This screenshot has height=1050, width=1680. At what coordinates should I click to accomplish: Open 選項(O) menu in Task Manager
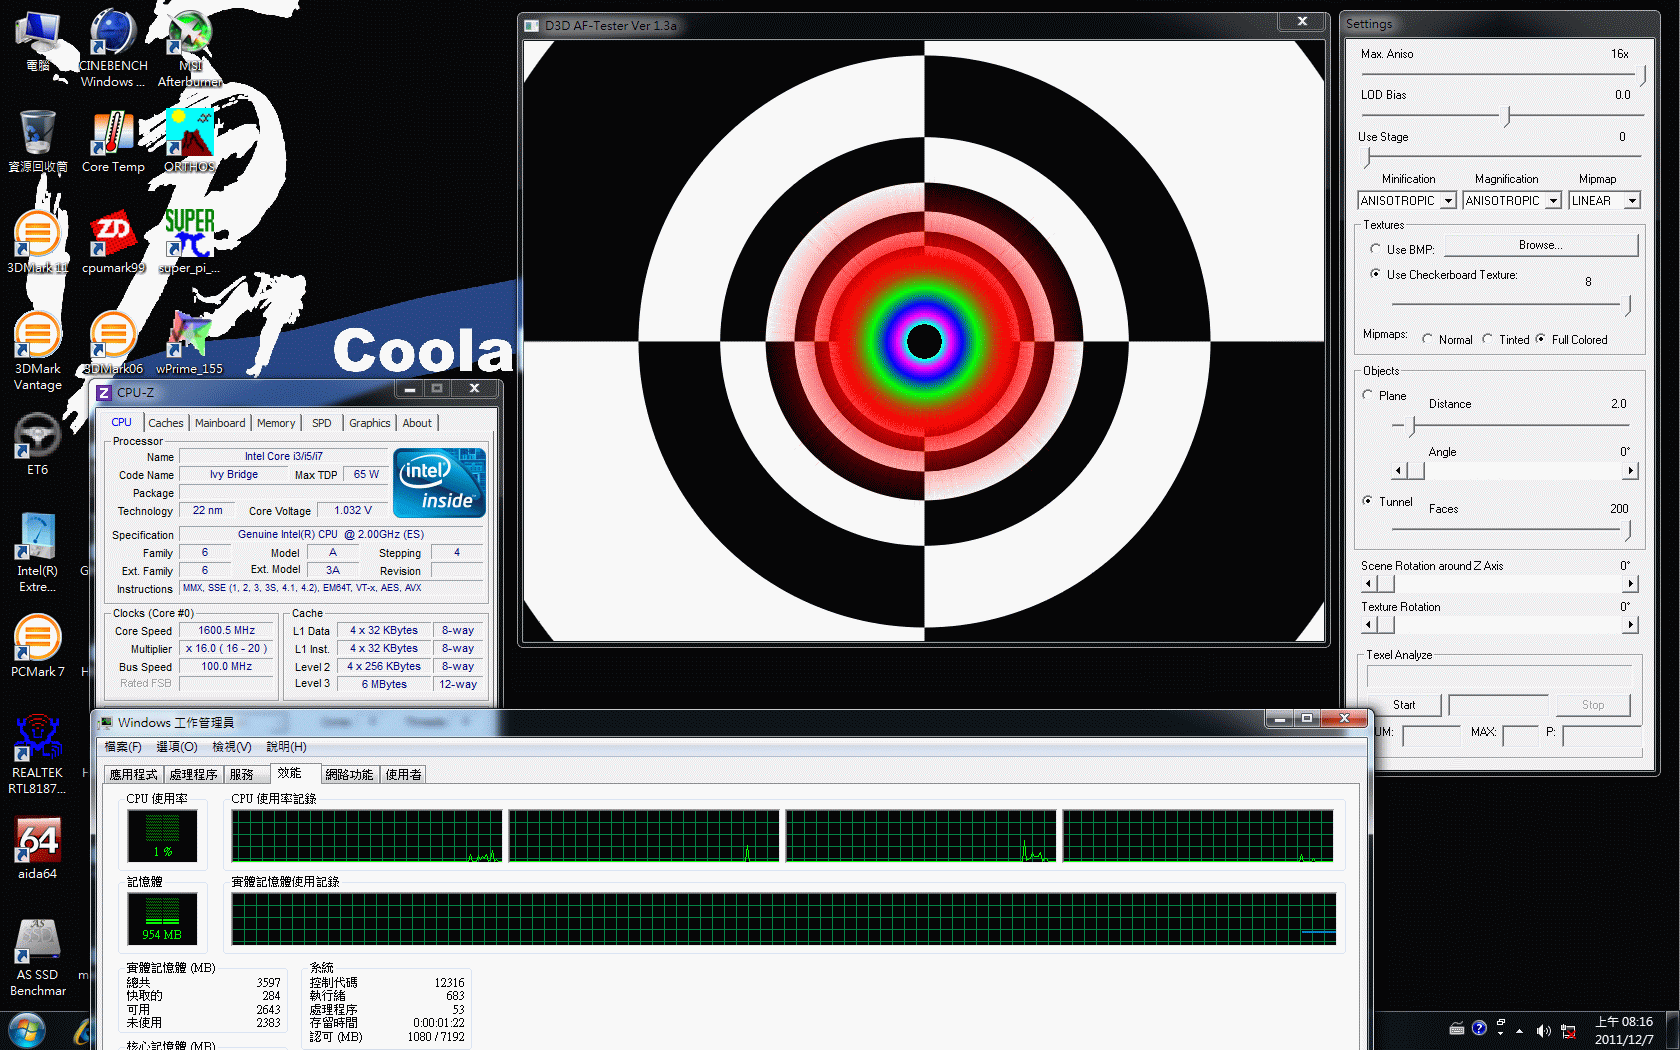click(176, 747)
